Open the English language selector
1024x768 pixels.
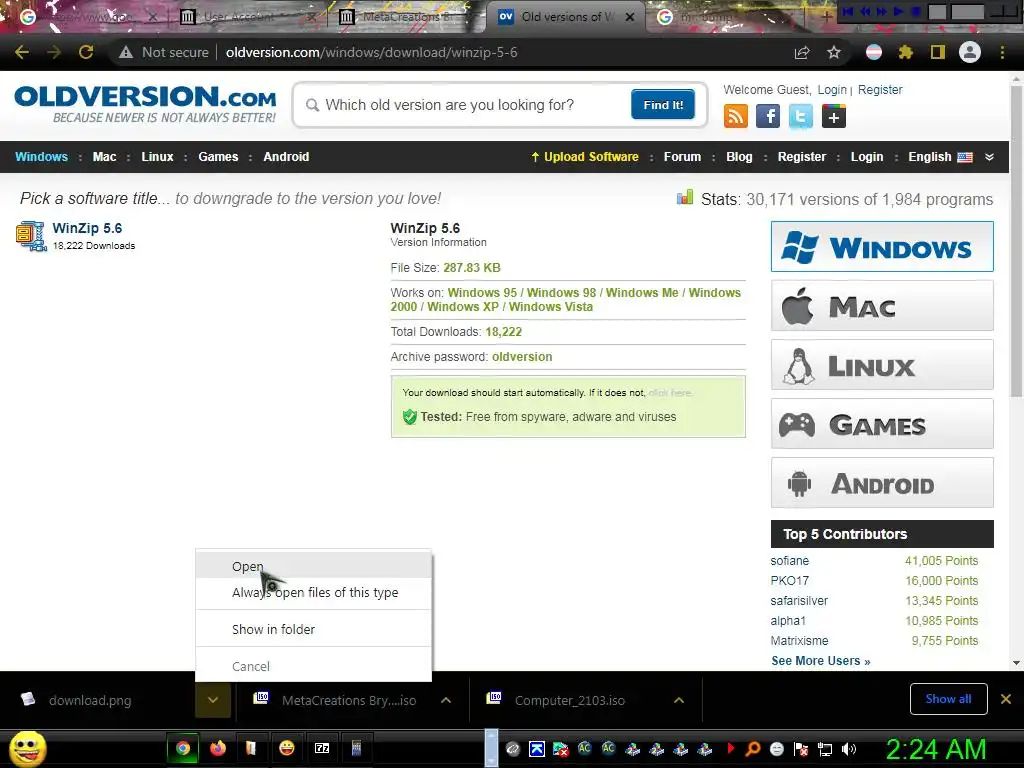pyautogui.click(x=940, y=157)
